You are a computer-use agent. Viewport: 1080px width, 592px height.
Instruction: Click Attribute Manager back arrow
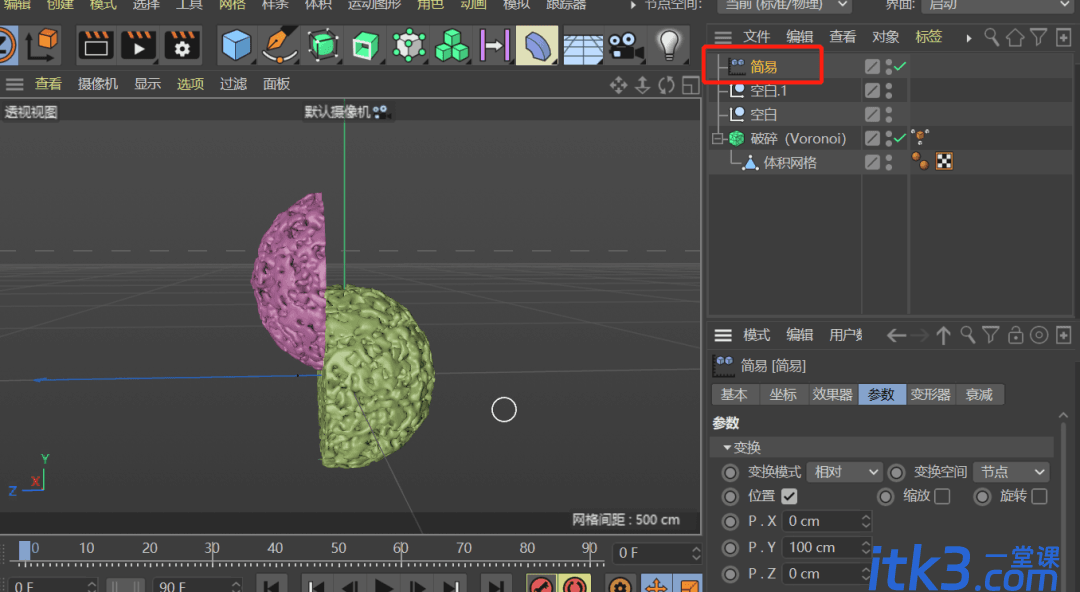pos(895,336)
